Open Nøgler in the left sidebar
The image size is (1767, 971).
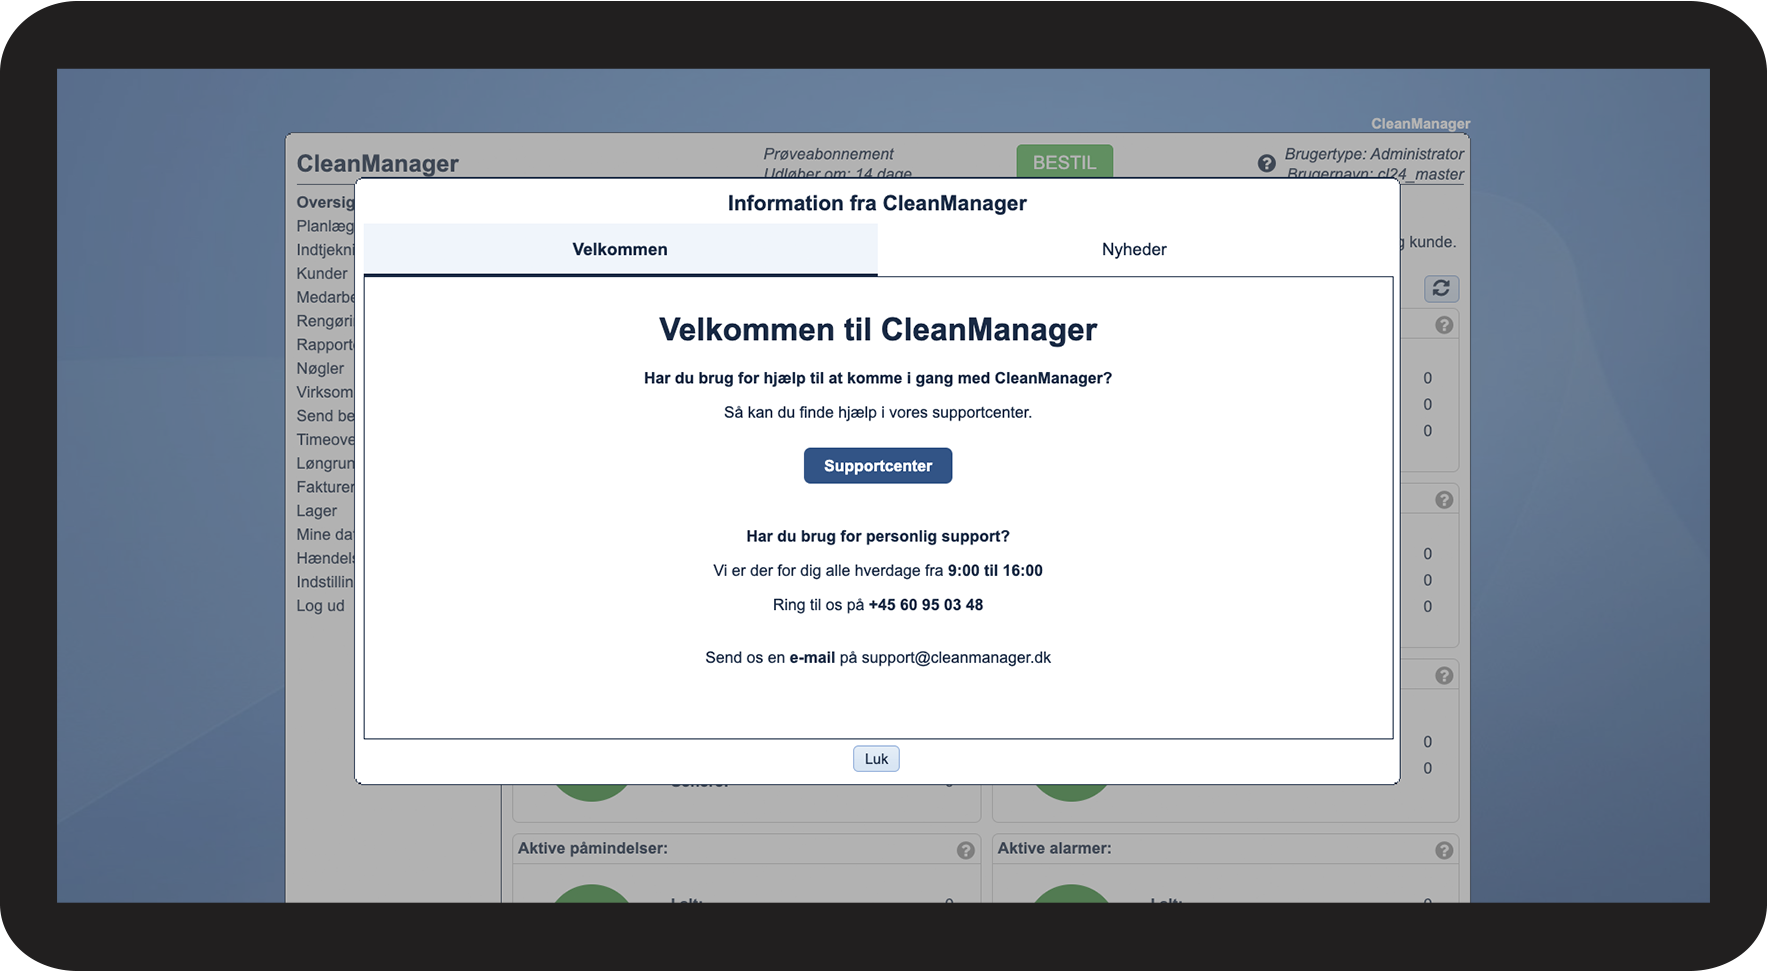coord(320,368)
